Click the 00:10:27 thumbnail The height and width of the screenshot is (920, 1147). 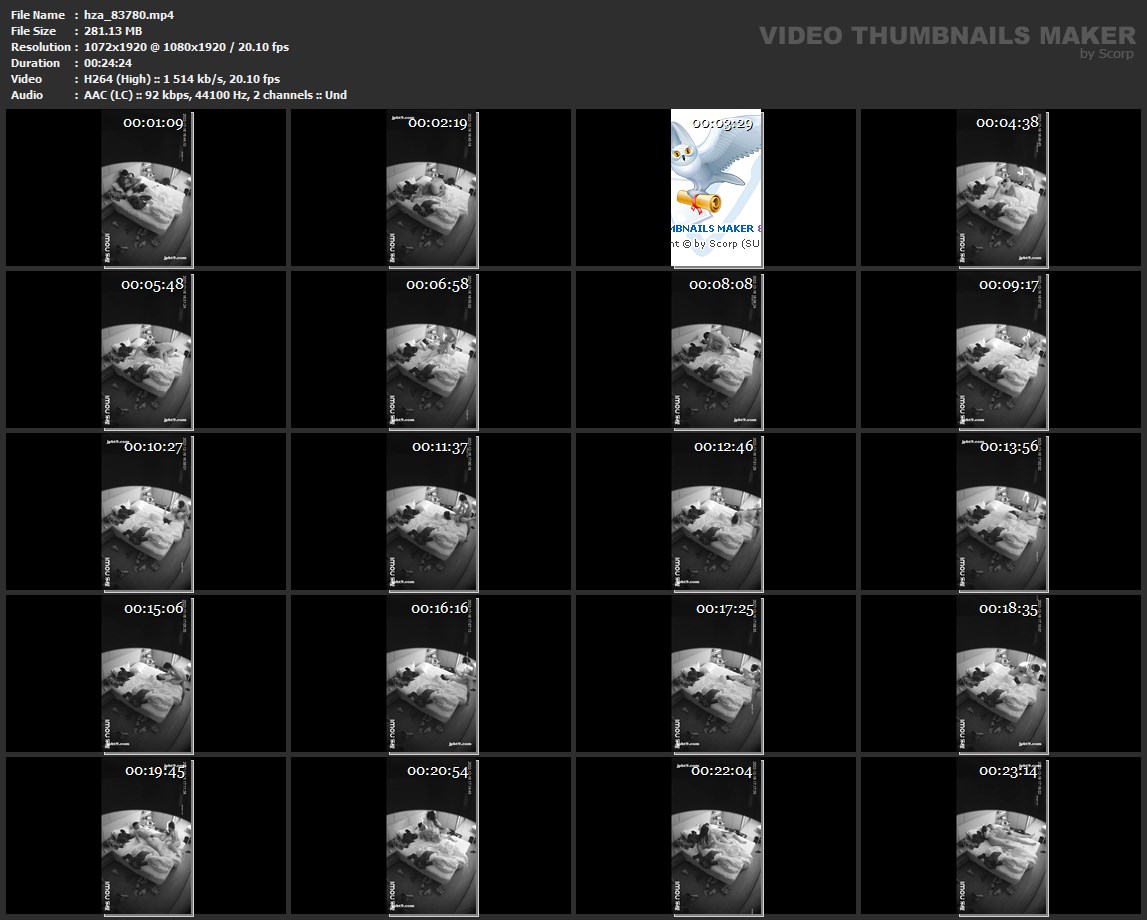[x=147, y=512]
